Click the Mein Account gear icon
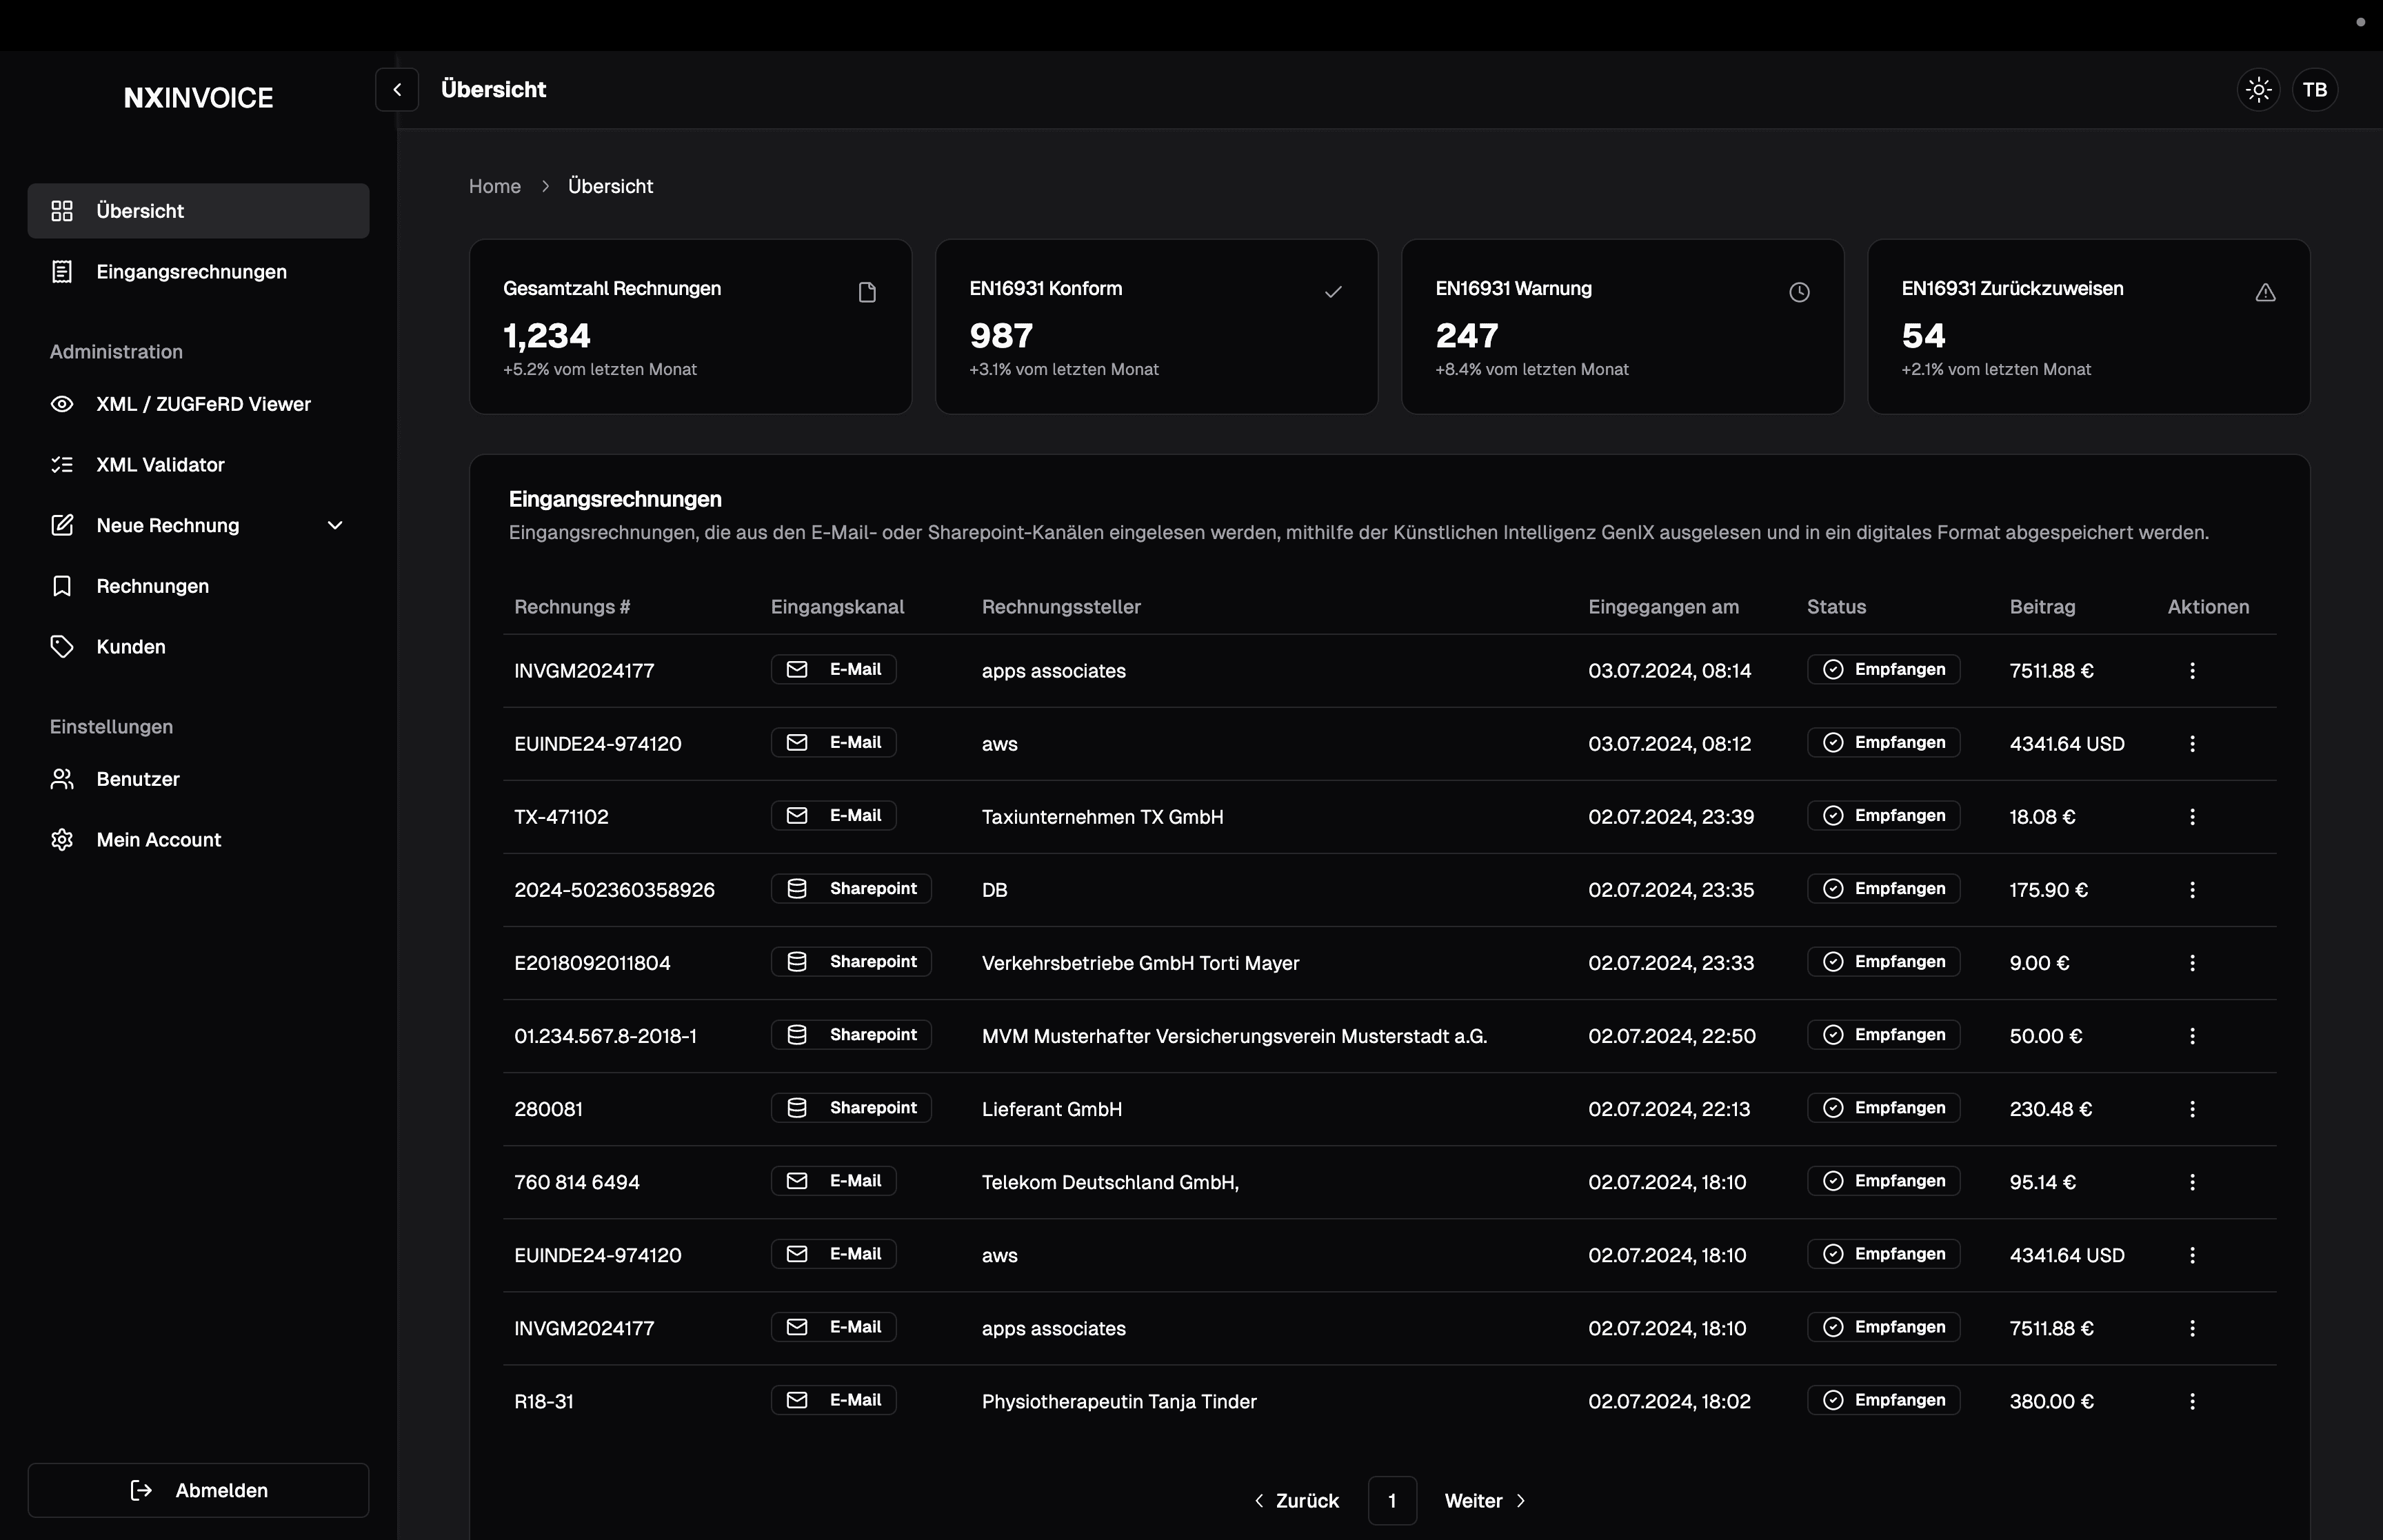 pyautogui.click(x=62, y=840)
